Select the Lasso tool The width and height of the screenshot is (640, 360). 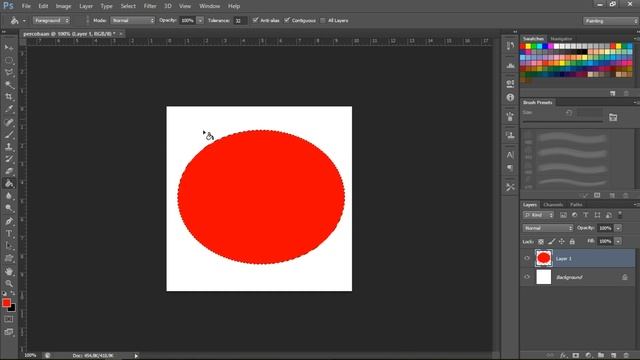[9, 73]
